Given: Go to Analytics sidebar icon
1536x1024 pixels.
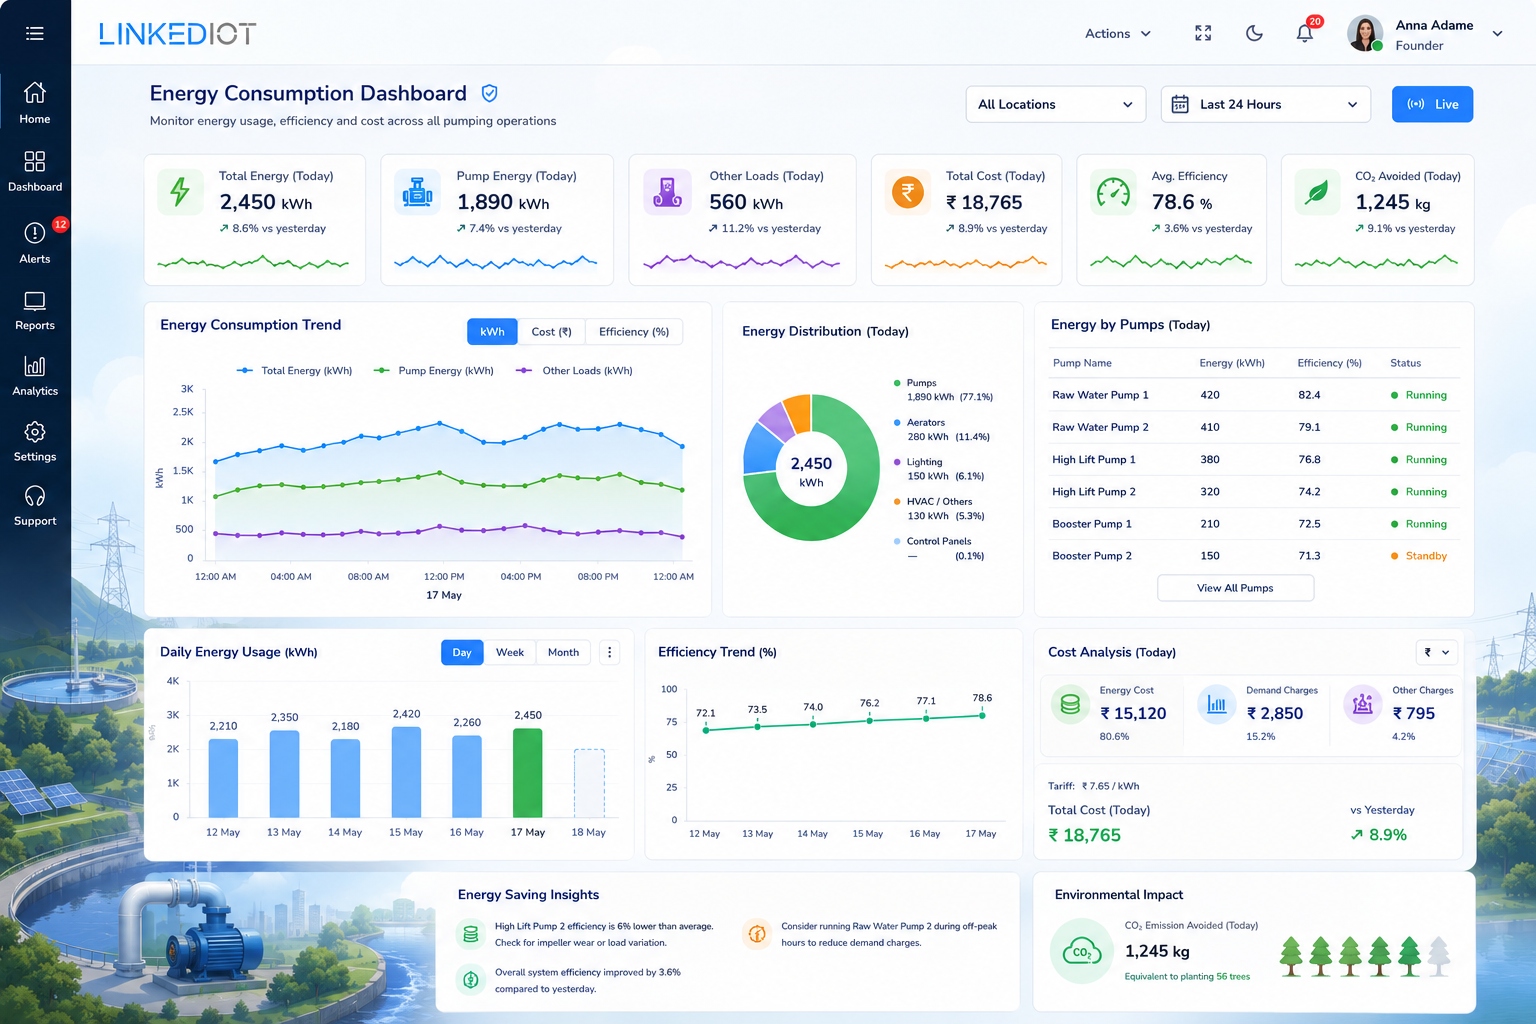Looking at the screenshot, I should pos(35,376).
